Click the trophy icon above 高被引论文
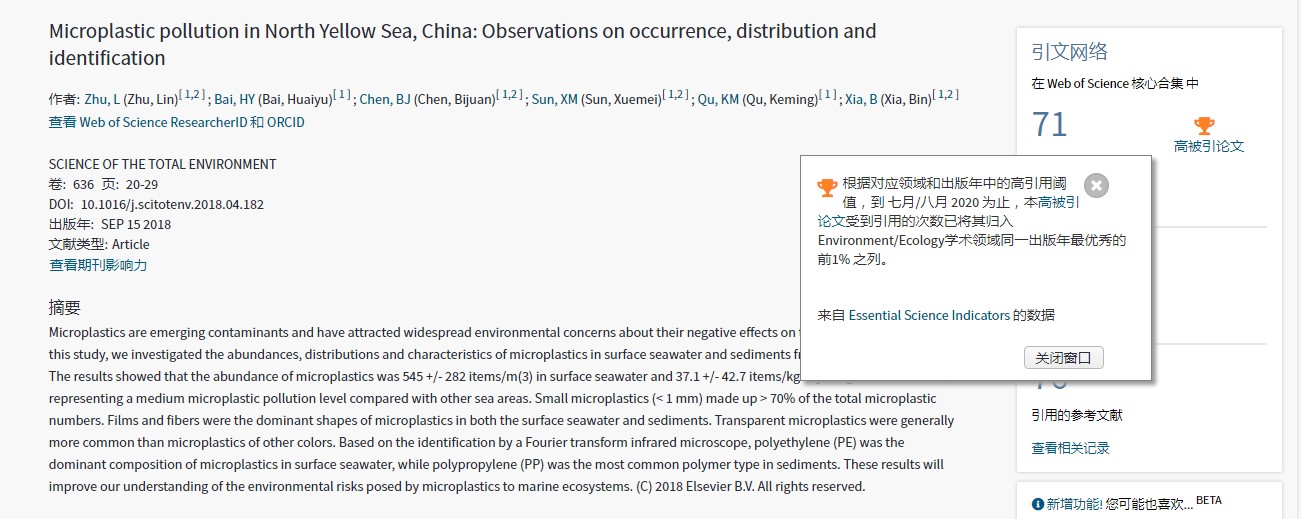This screenshot has height=519, width=1301. coord(1204,126)
